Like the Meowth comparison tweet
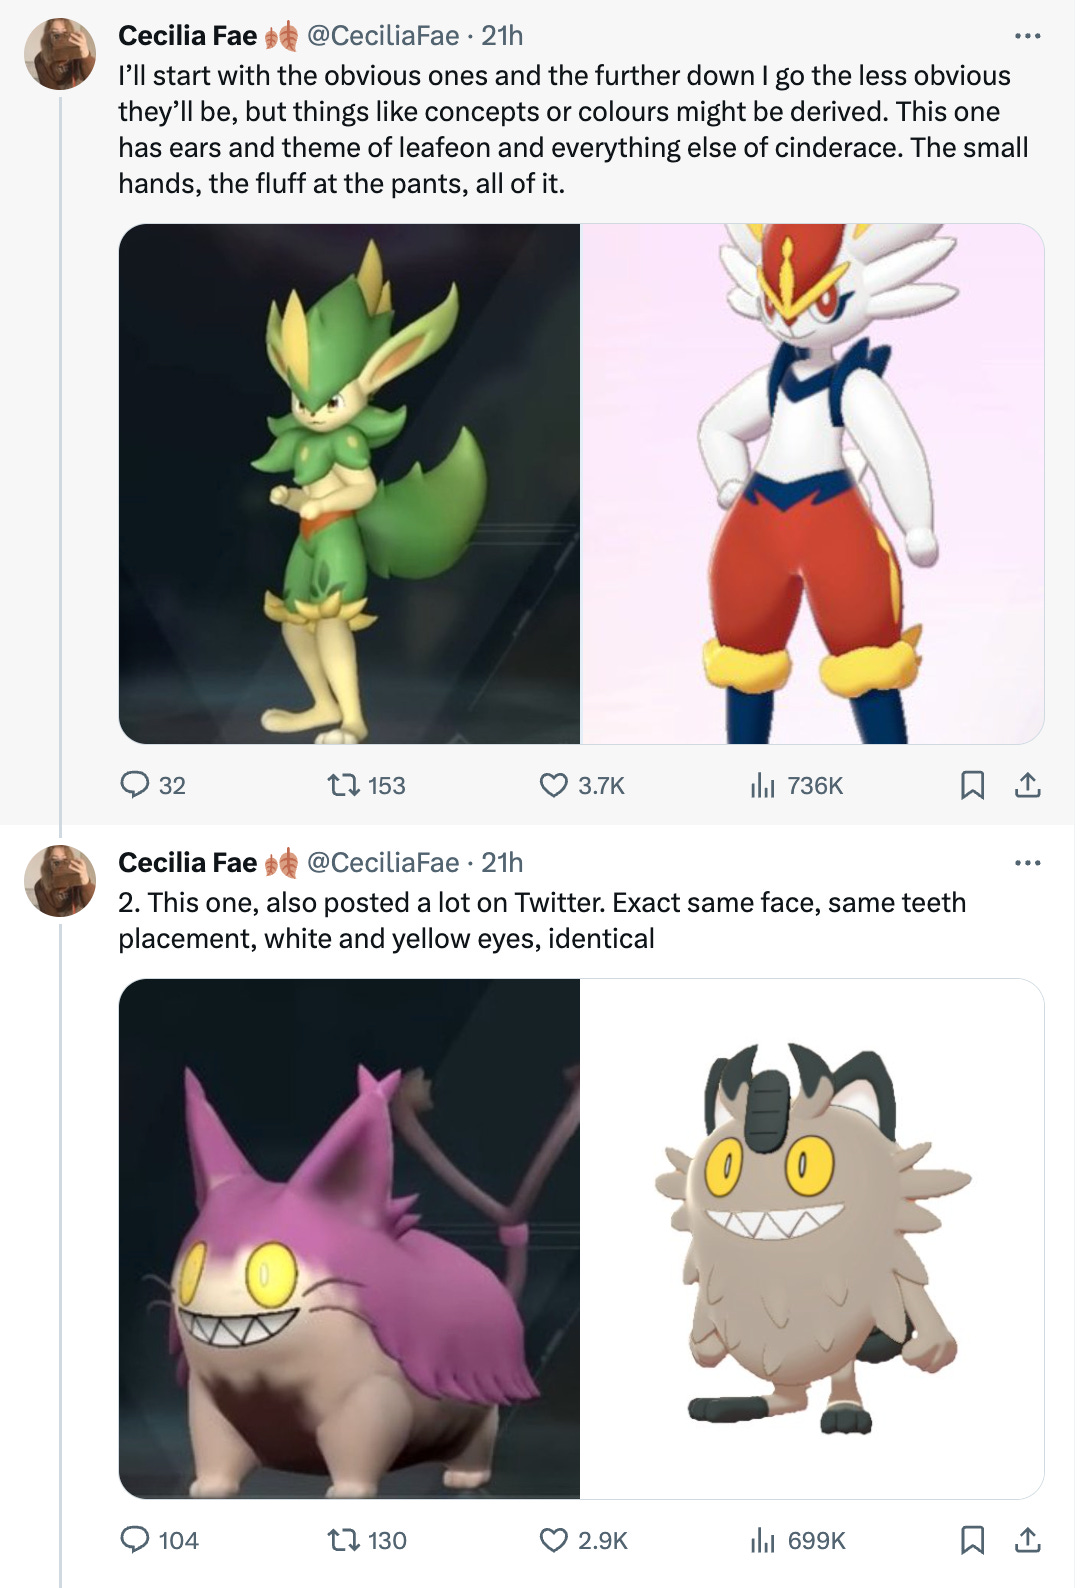This screenshot has height=1588, width=1092. pyautogui.click(x=557, y=1542)
